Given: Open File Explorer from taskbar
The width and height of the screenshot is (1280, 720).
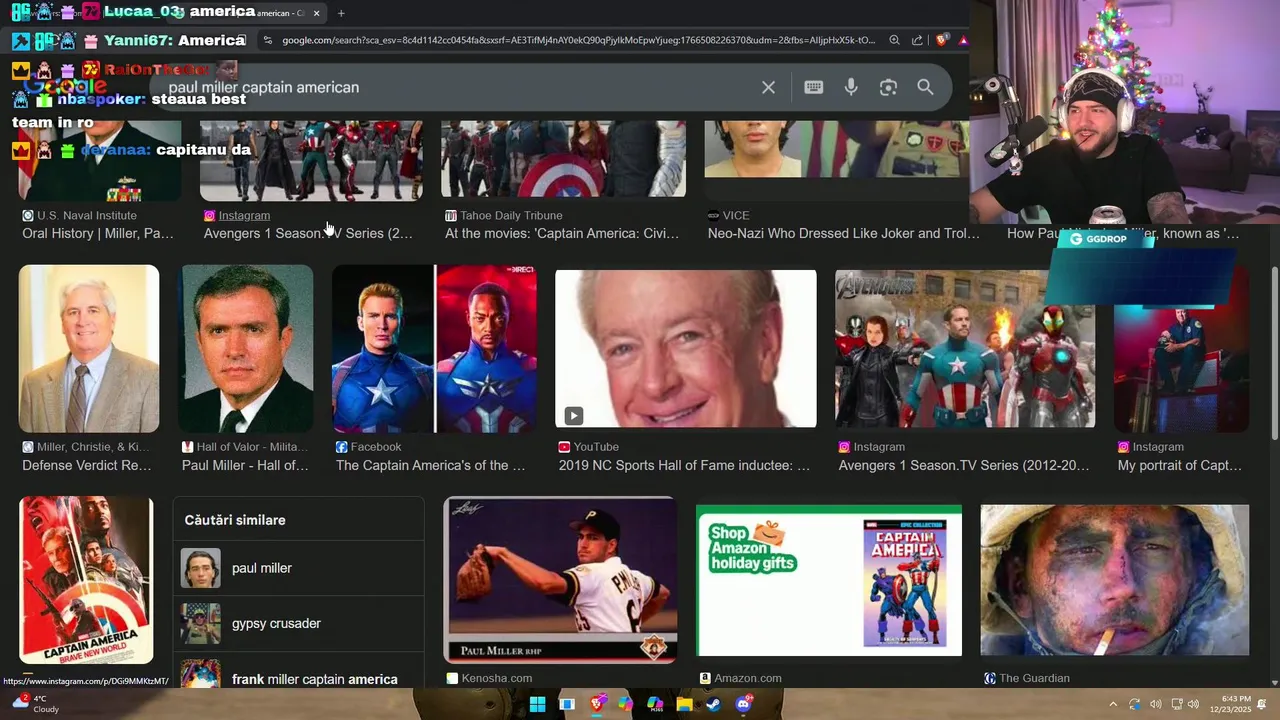Looking at the screenshot, I should click(685, 704).
